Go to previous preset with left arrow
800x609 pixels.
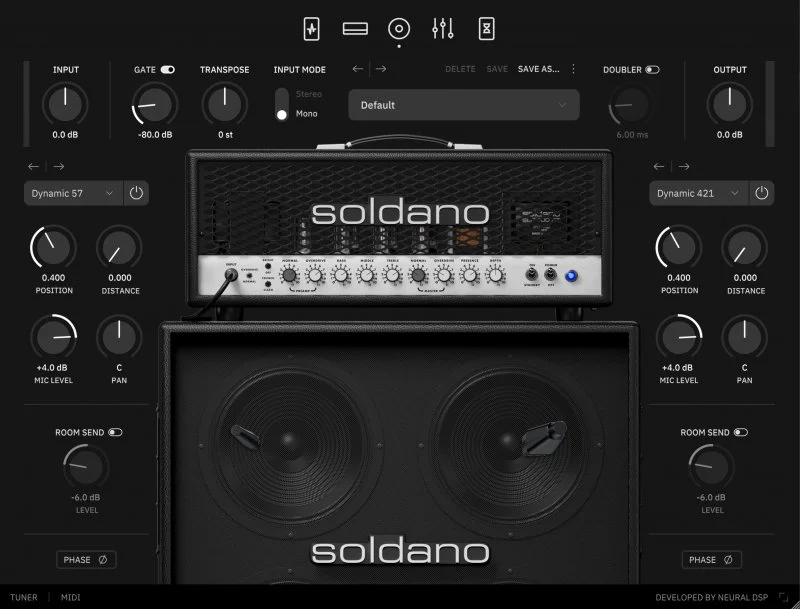click(x=358, y=69)
